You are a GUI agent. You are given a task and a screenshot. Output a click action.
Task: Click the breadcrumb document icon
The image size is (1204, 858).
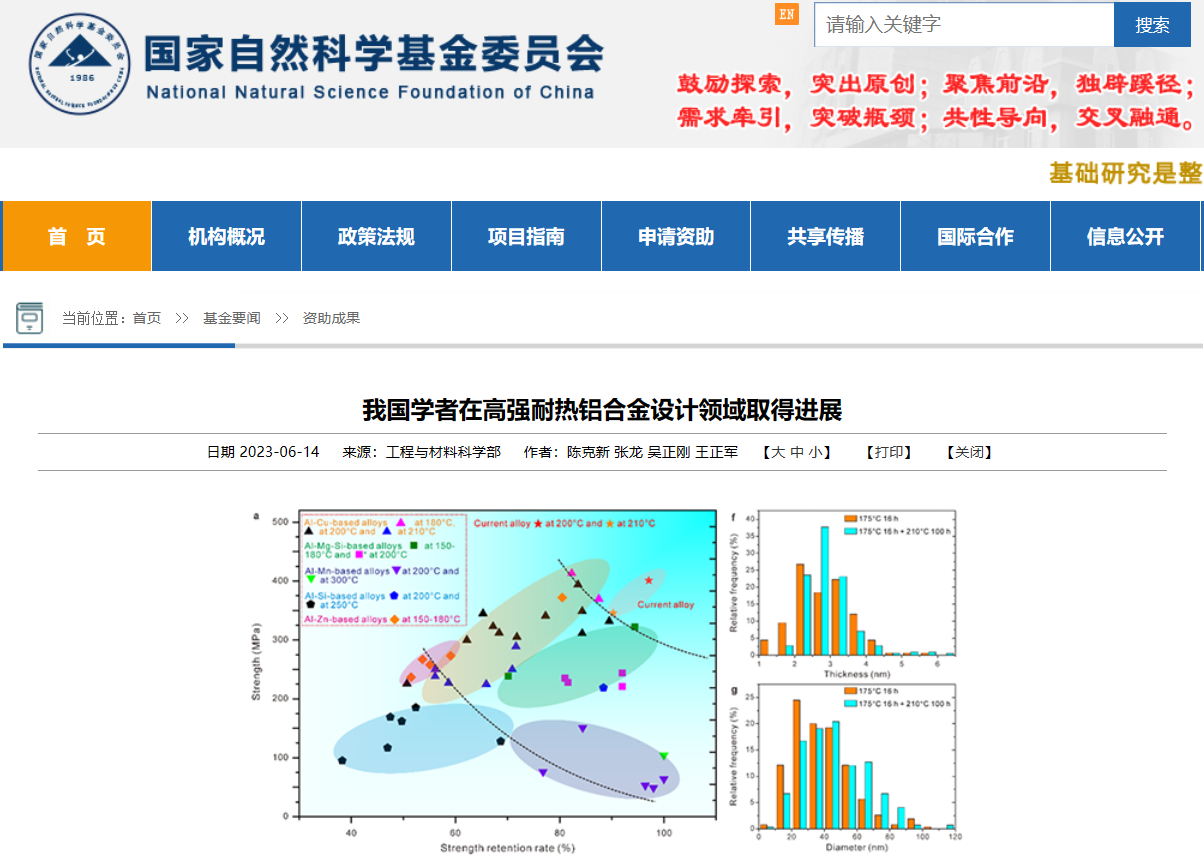click(x=29, y=318)
